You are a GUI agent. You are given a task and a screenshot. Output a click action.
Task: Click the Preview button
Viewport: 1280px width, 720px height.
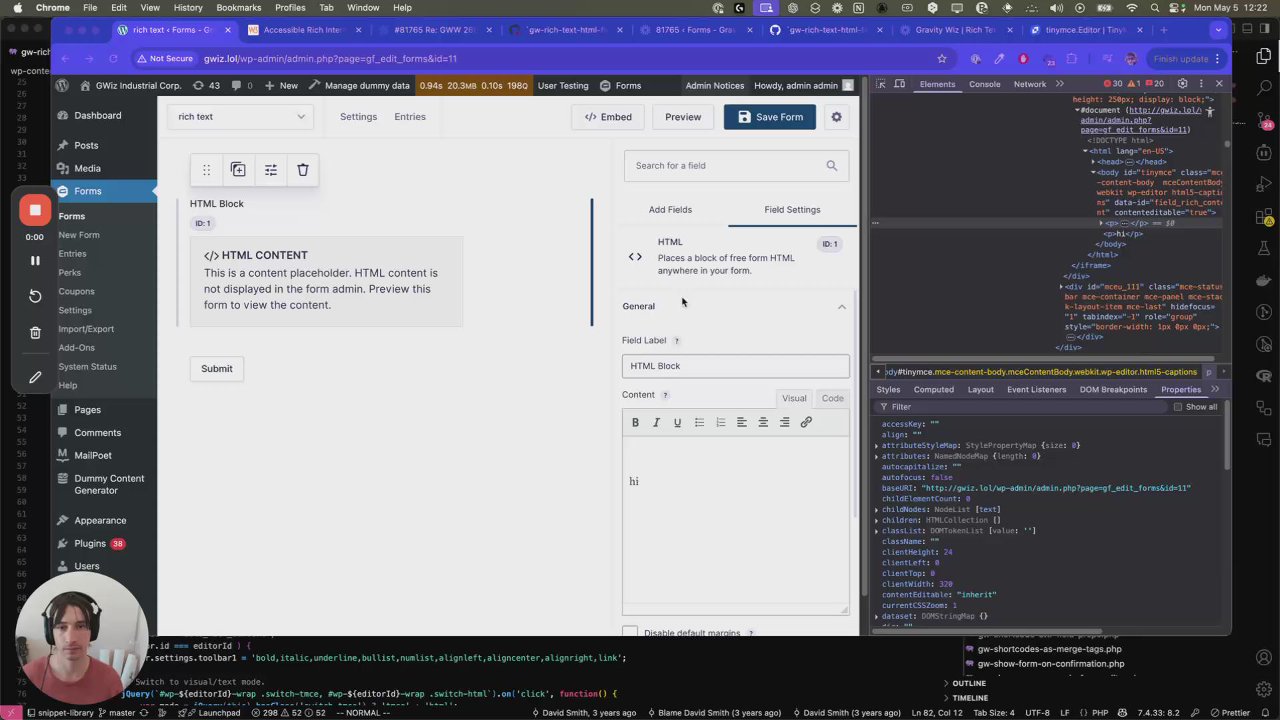pos(683,117)
